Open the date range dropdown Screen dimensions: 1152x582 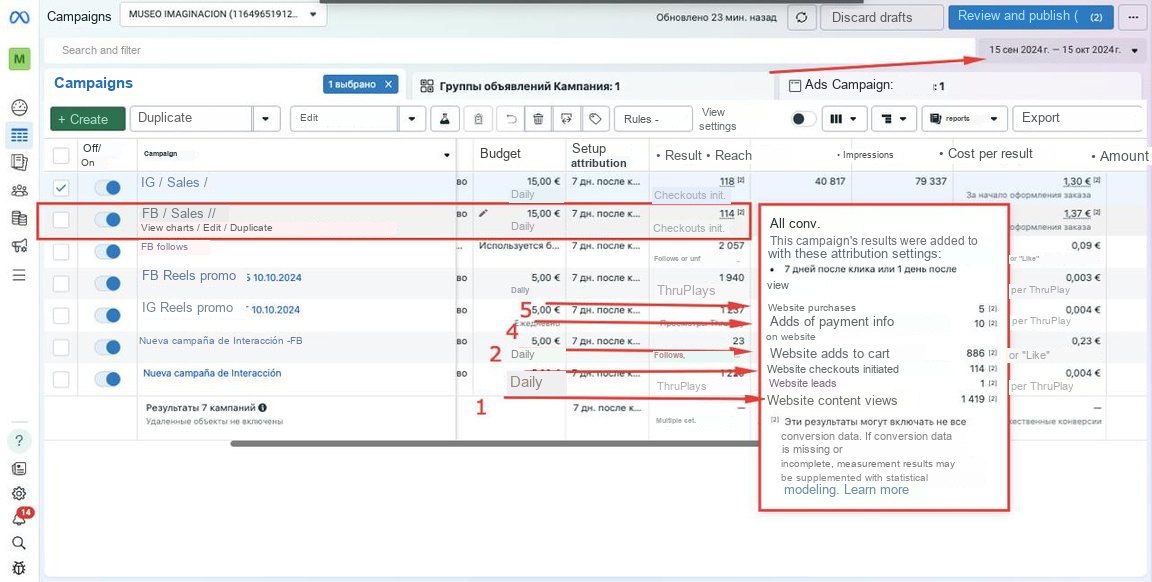[1064, 50]
